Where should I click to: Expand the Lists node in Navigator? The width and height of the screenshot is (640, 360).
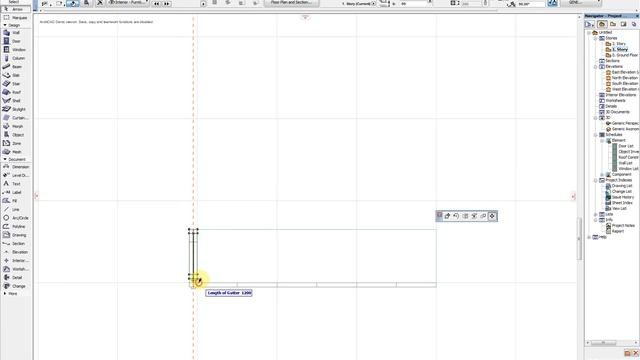point(596,214)
